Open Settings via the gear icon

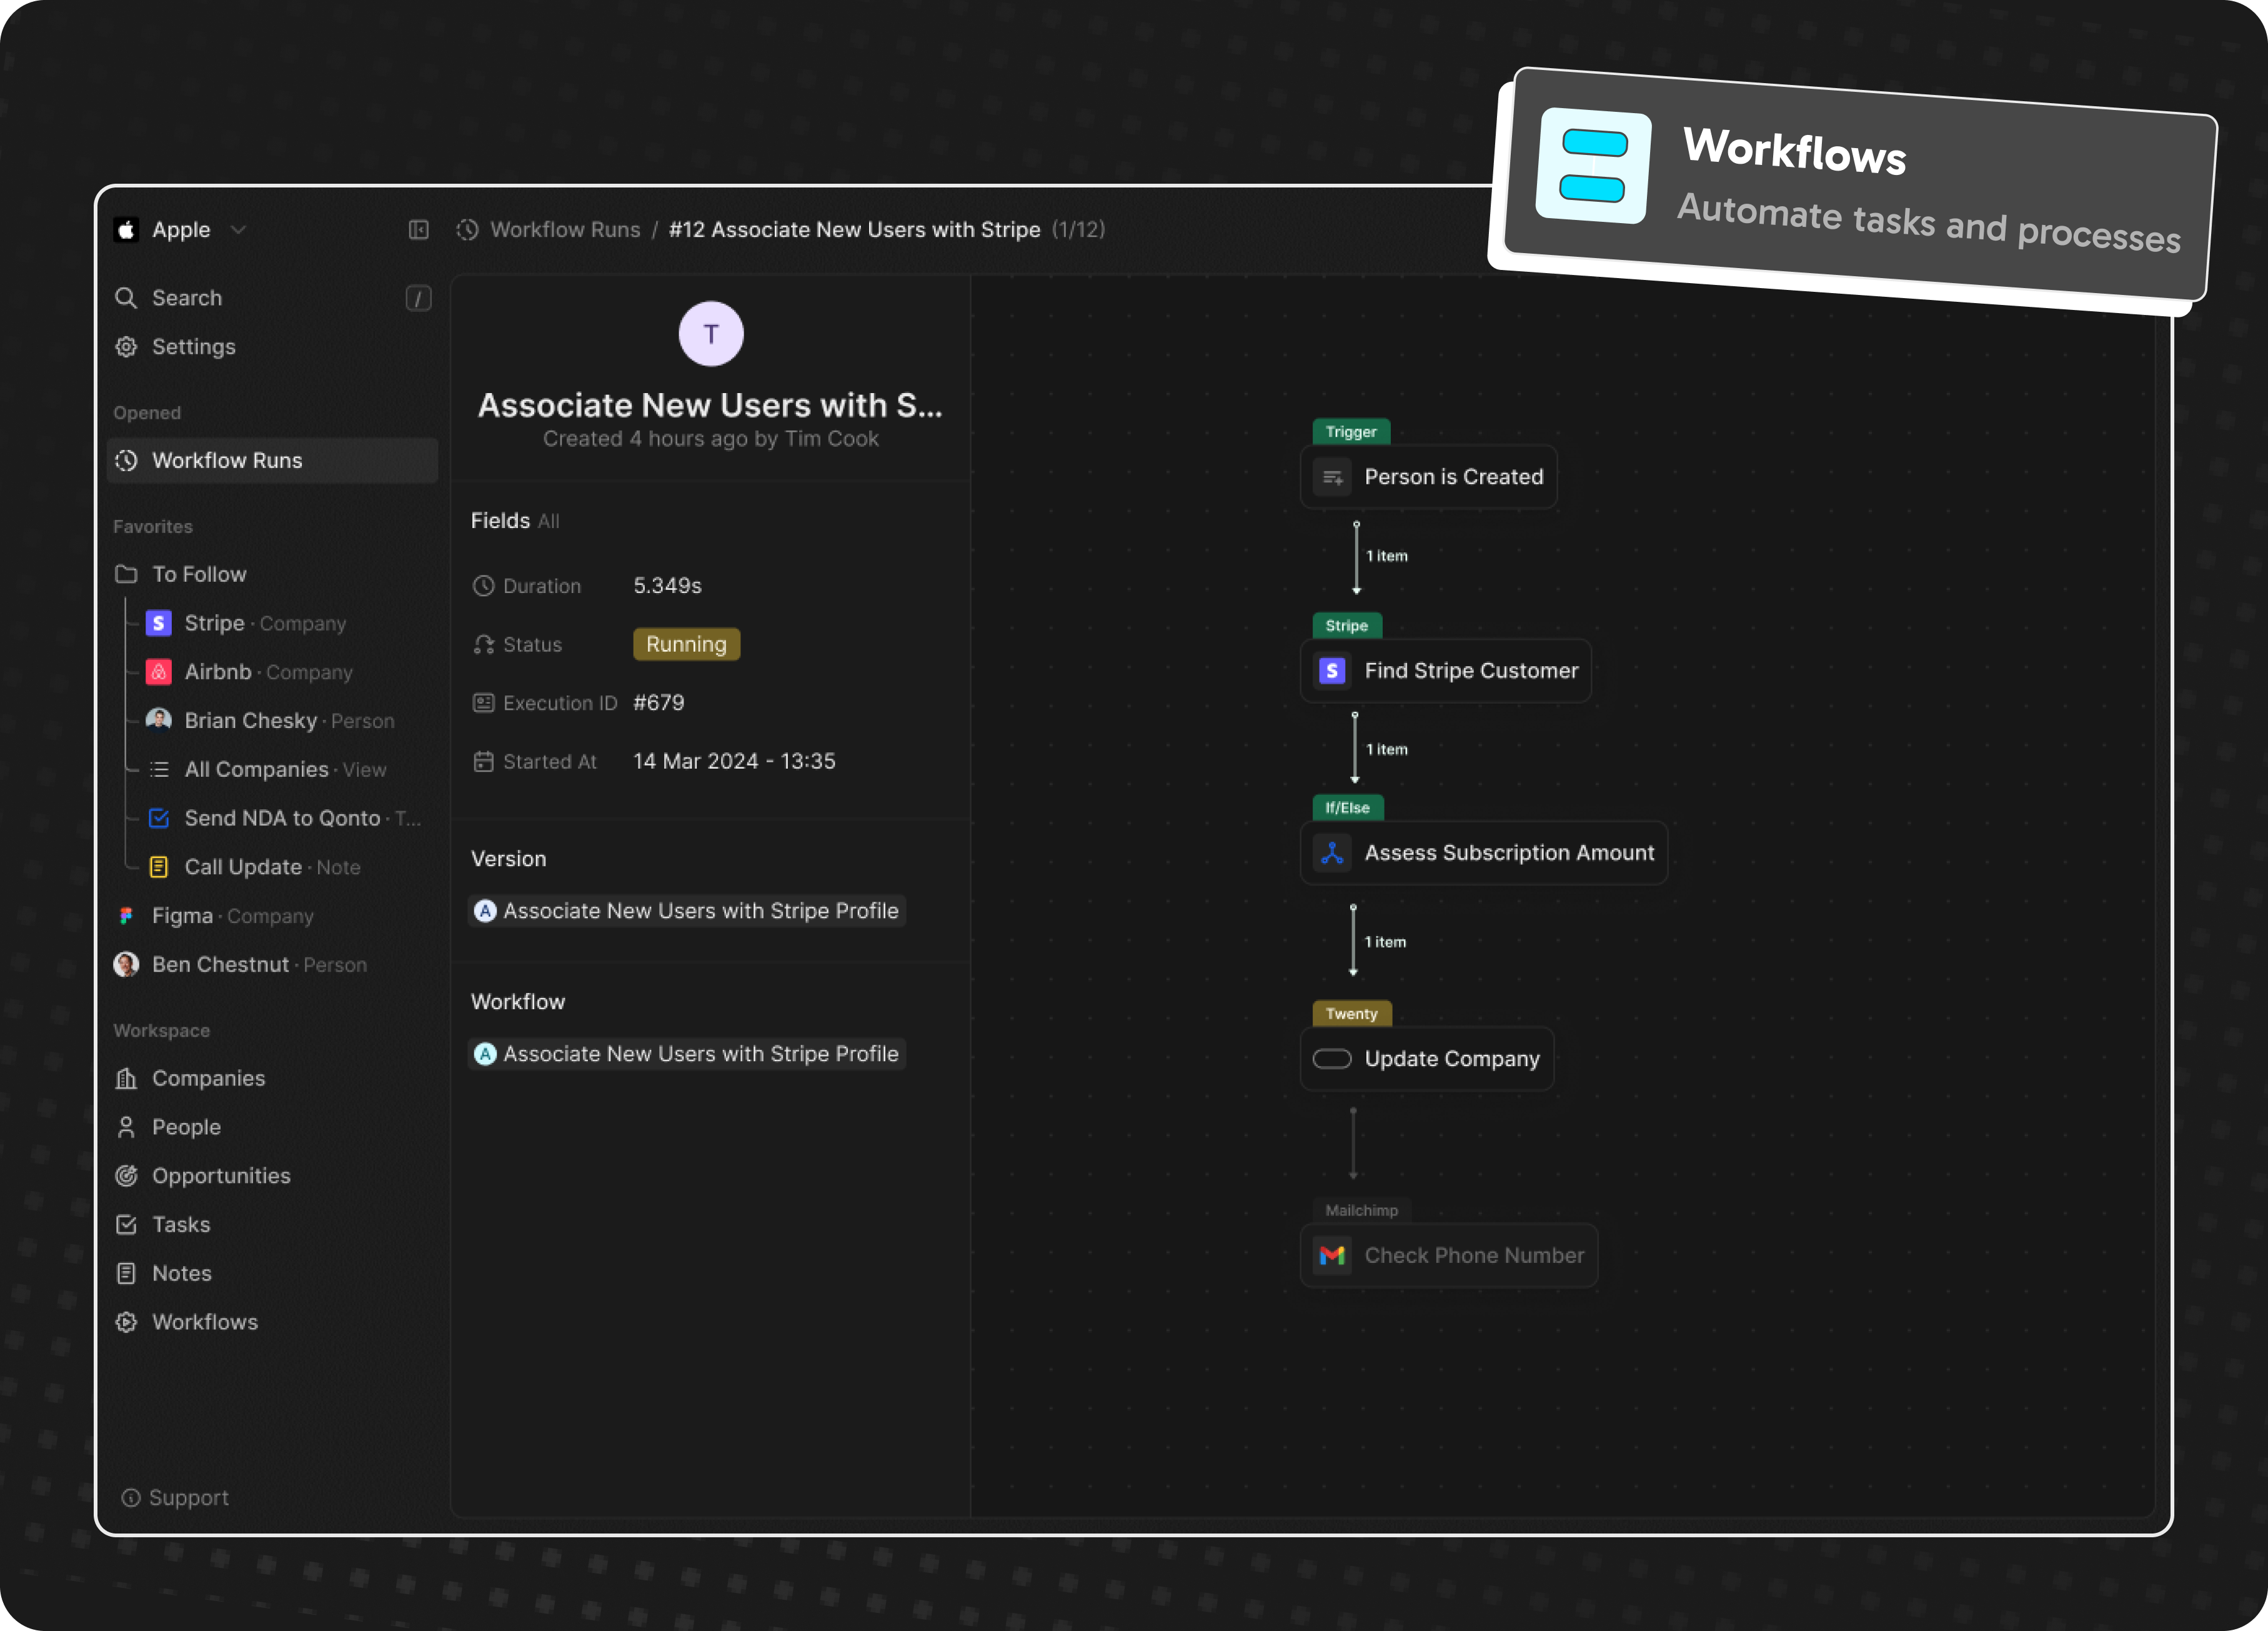pyautogui.click(x=126, y=347)
